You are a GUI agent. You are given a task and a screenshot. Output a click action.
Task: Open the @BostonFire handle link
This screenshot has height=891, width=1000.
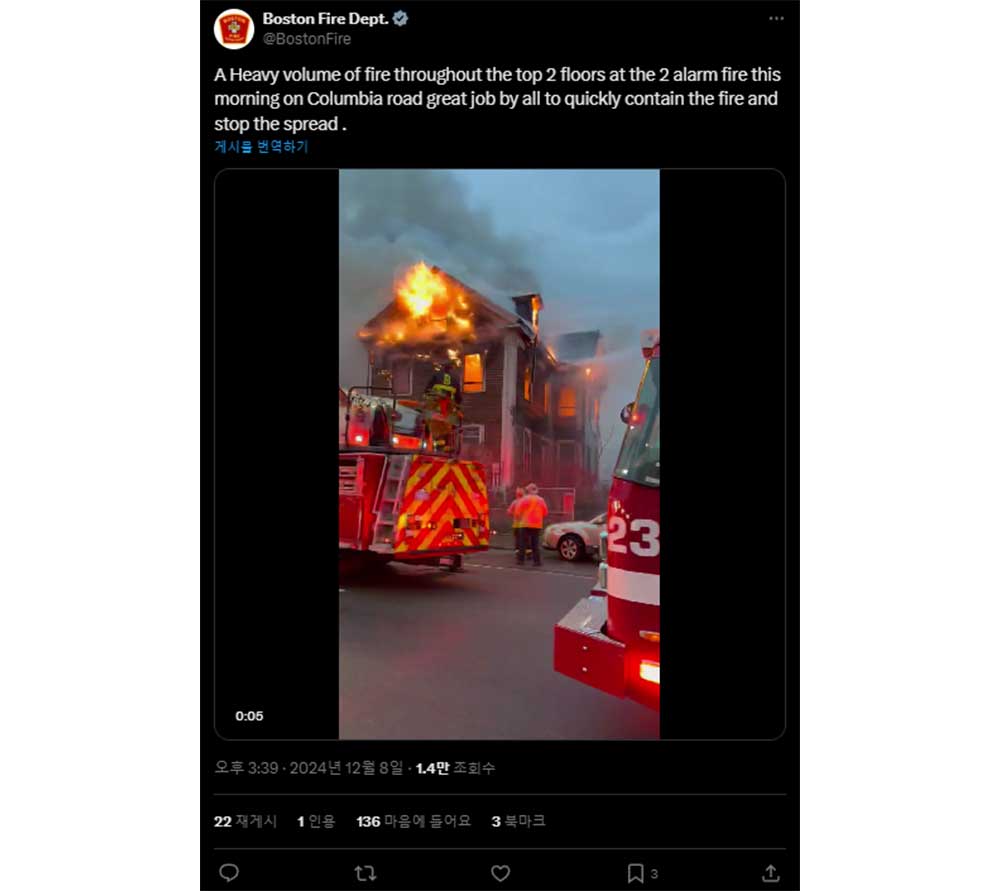pyautogui.click(x=307, y=39)
